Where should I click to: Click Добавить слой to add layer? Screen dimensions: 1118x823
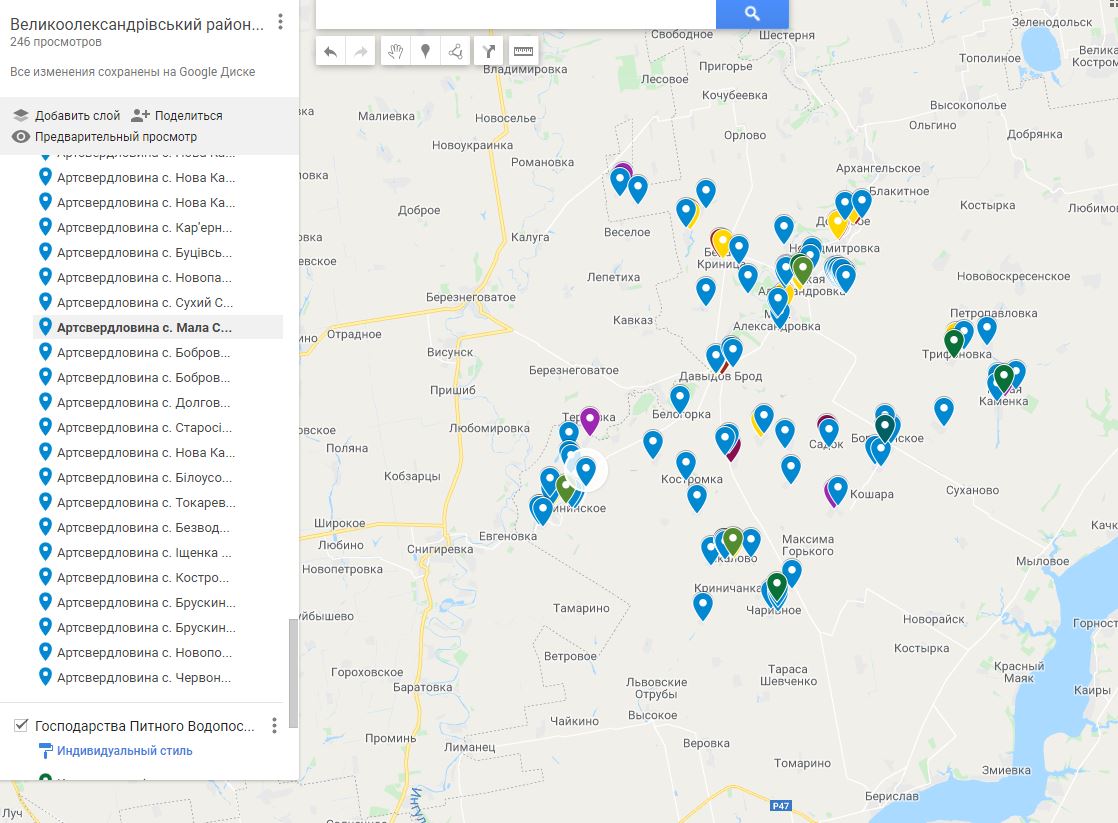(x=67, y=116)
